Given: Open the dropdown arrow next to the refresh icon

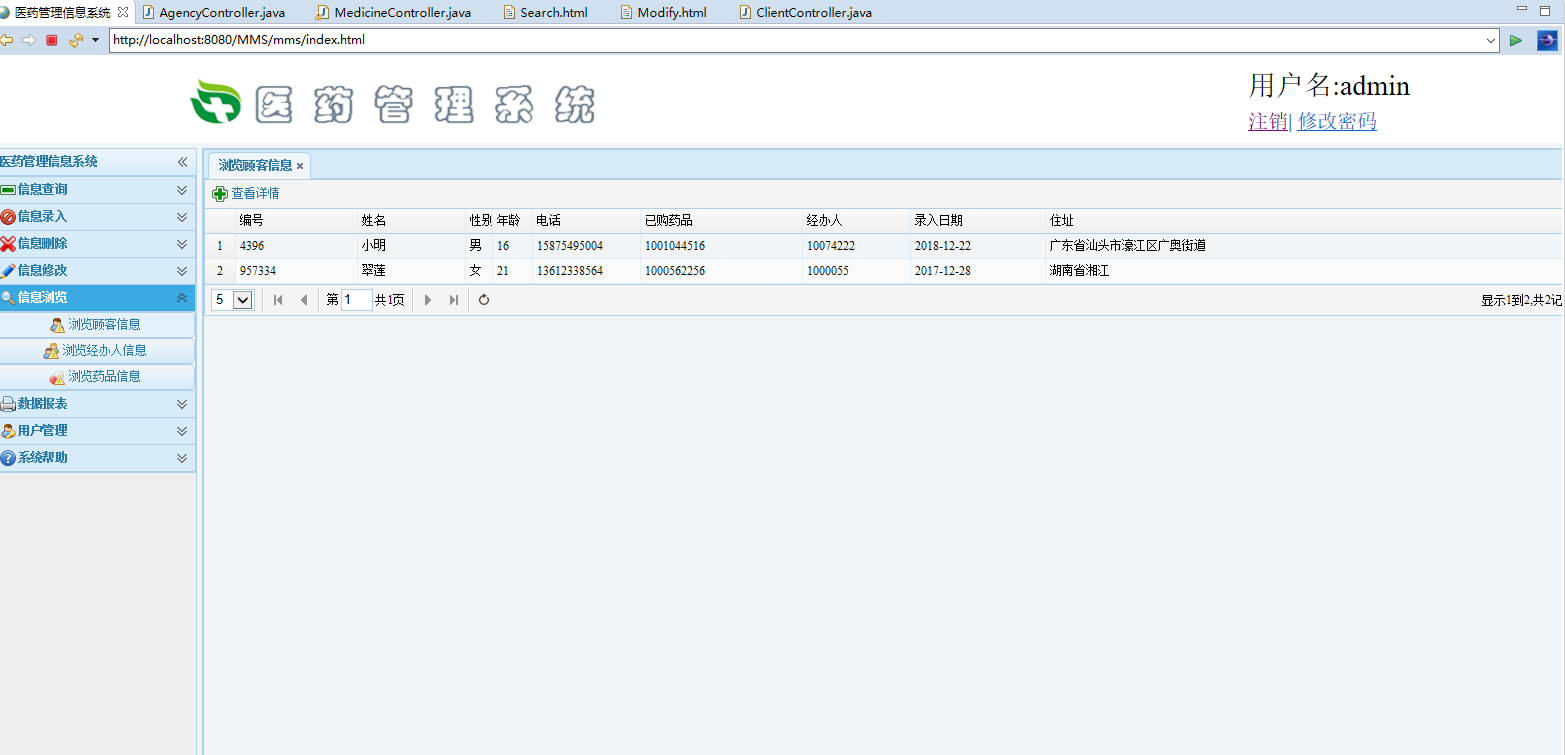Looking at the screenshot, I should 95,40.
